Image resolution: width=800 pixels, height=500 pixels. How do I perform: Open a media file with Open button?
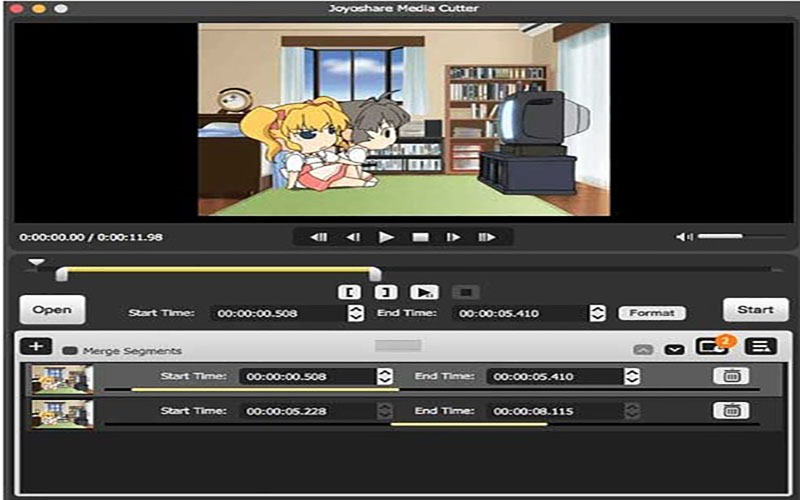52,310
